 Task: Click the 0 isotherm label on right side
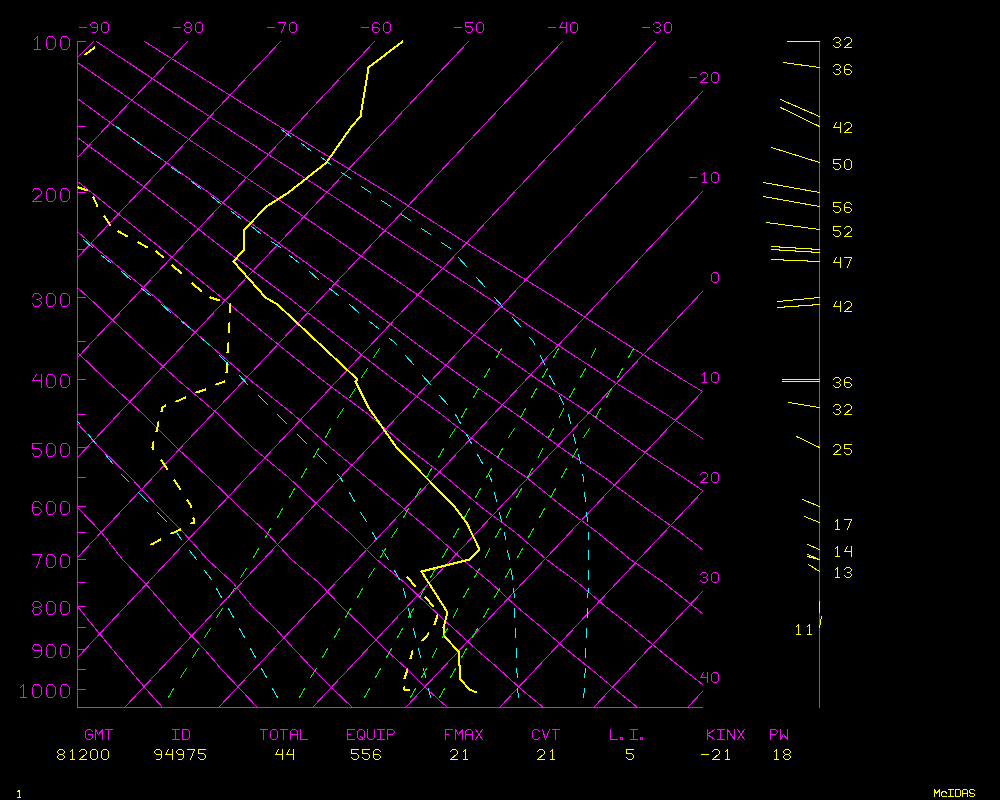tap(714, 278)
